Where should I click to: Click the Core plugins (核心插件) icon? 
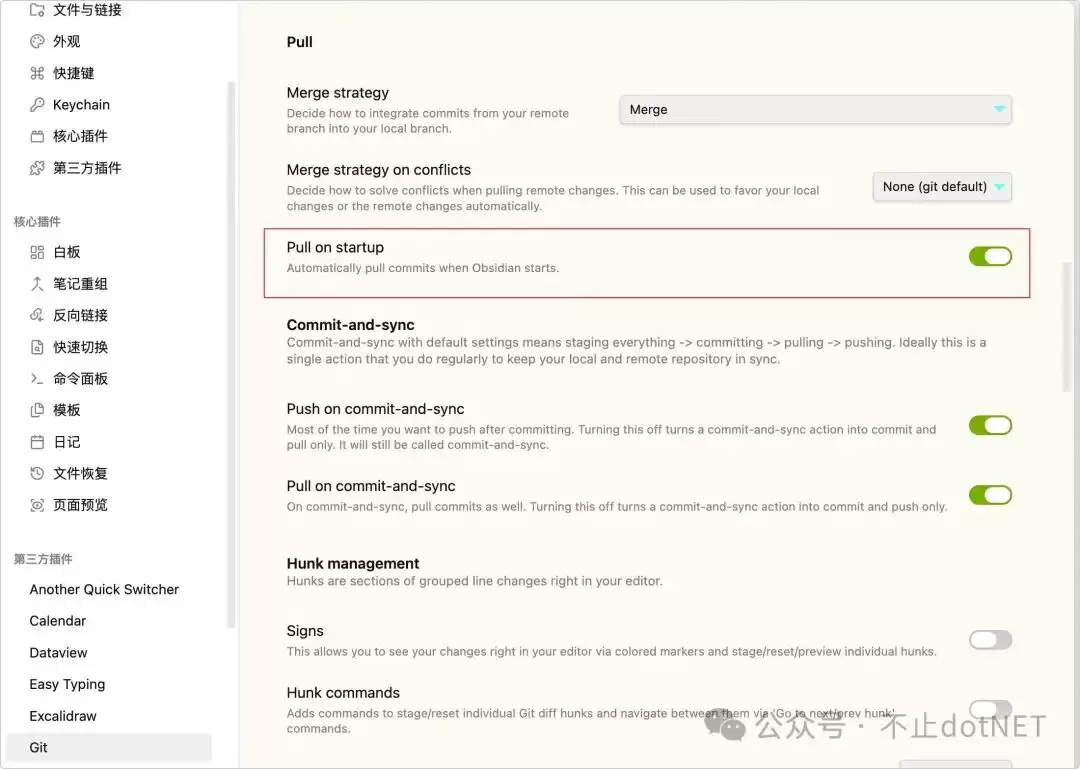tap(37, 136)
